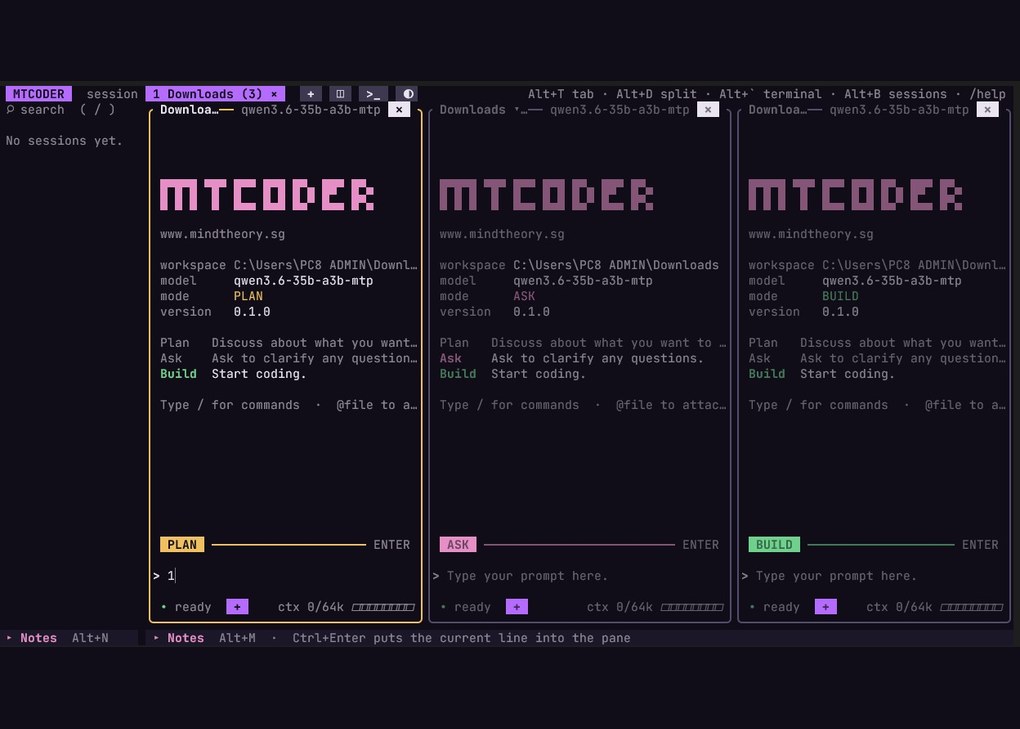This screenshot has width=1020, height=729.
Task: Click No sessions yet message
Action: tap(64, 140)
